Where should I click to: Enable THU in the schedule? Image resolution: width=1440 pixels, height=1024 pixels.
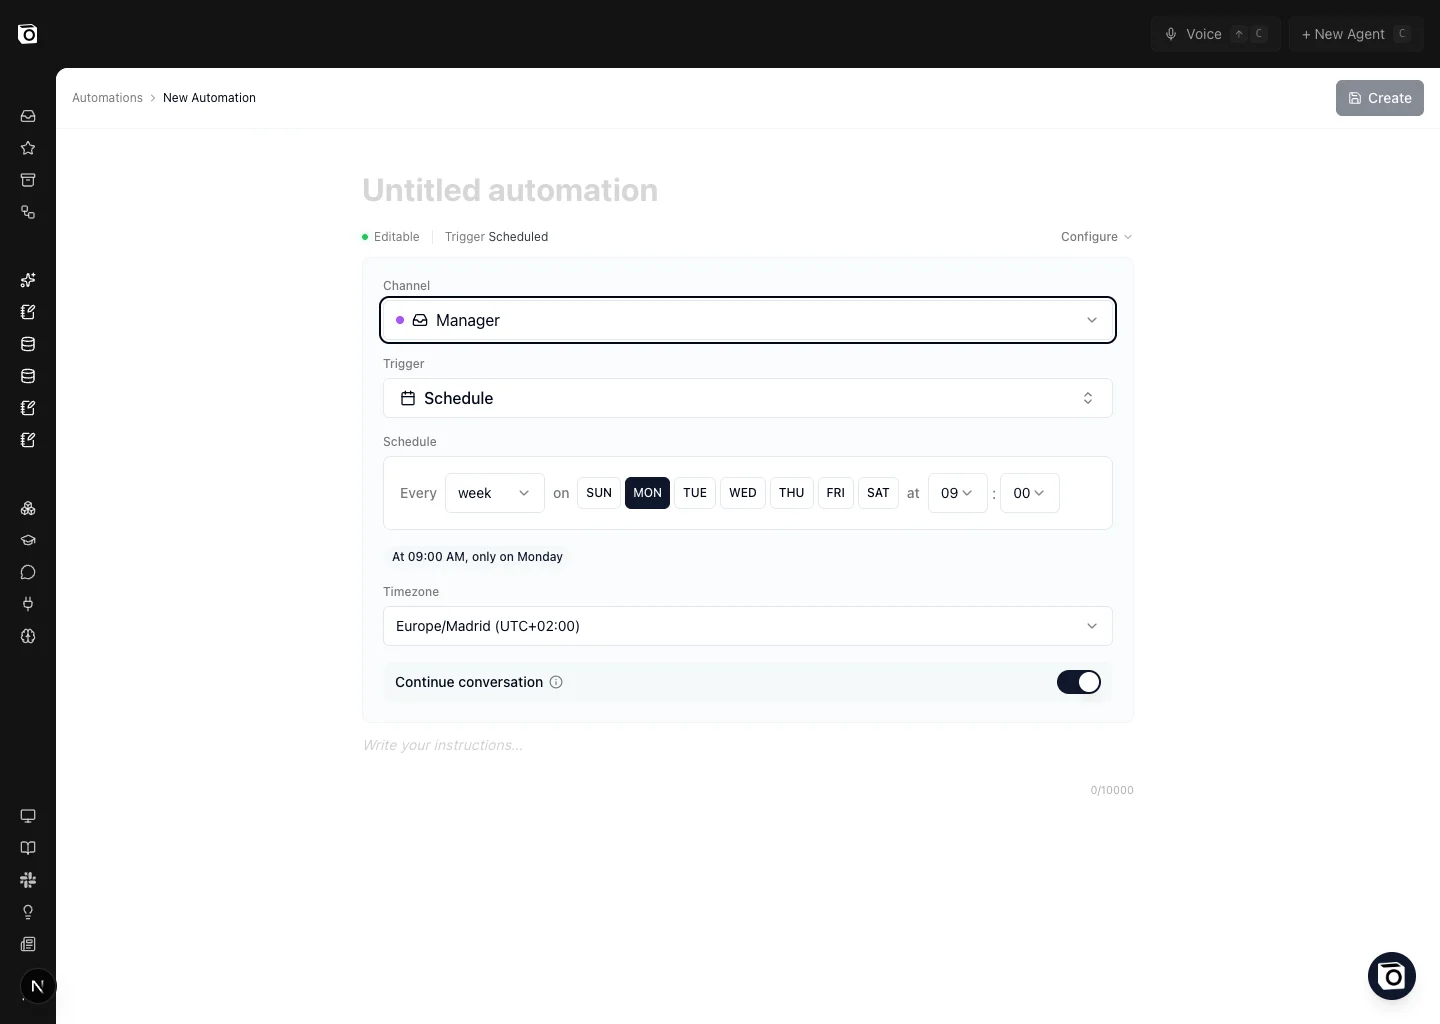[x=791, y=493]
